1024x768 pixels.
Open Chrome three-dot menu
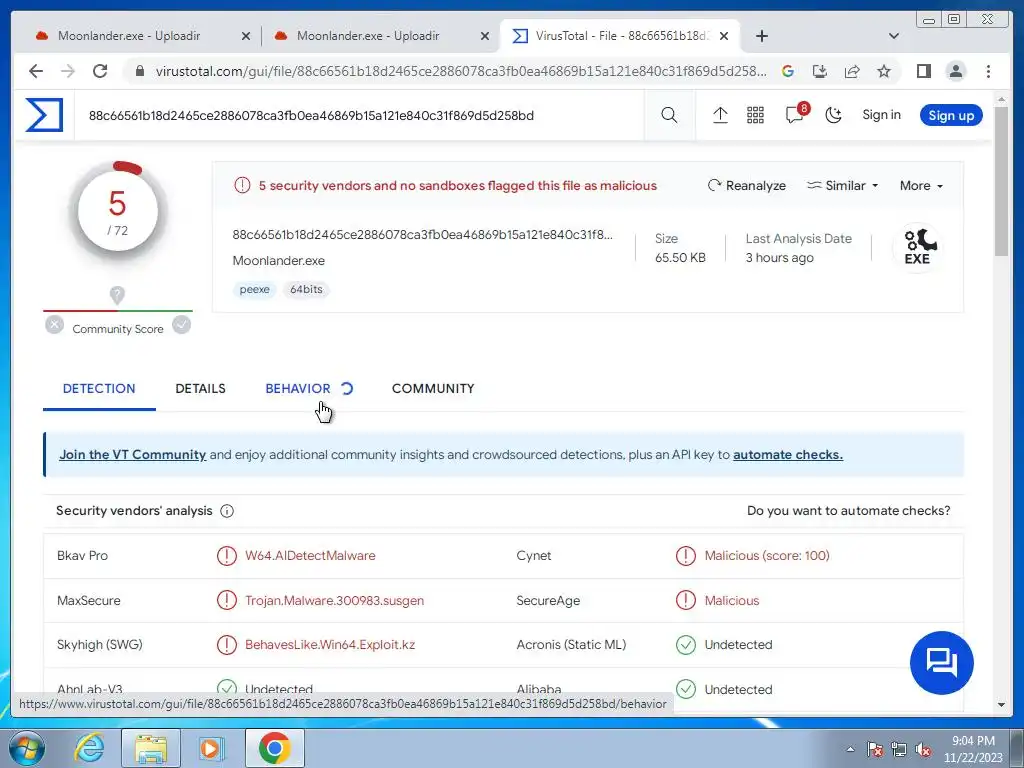point(988,71)
